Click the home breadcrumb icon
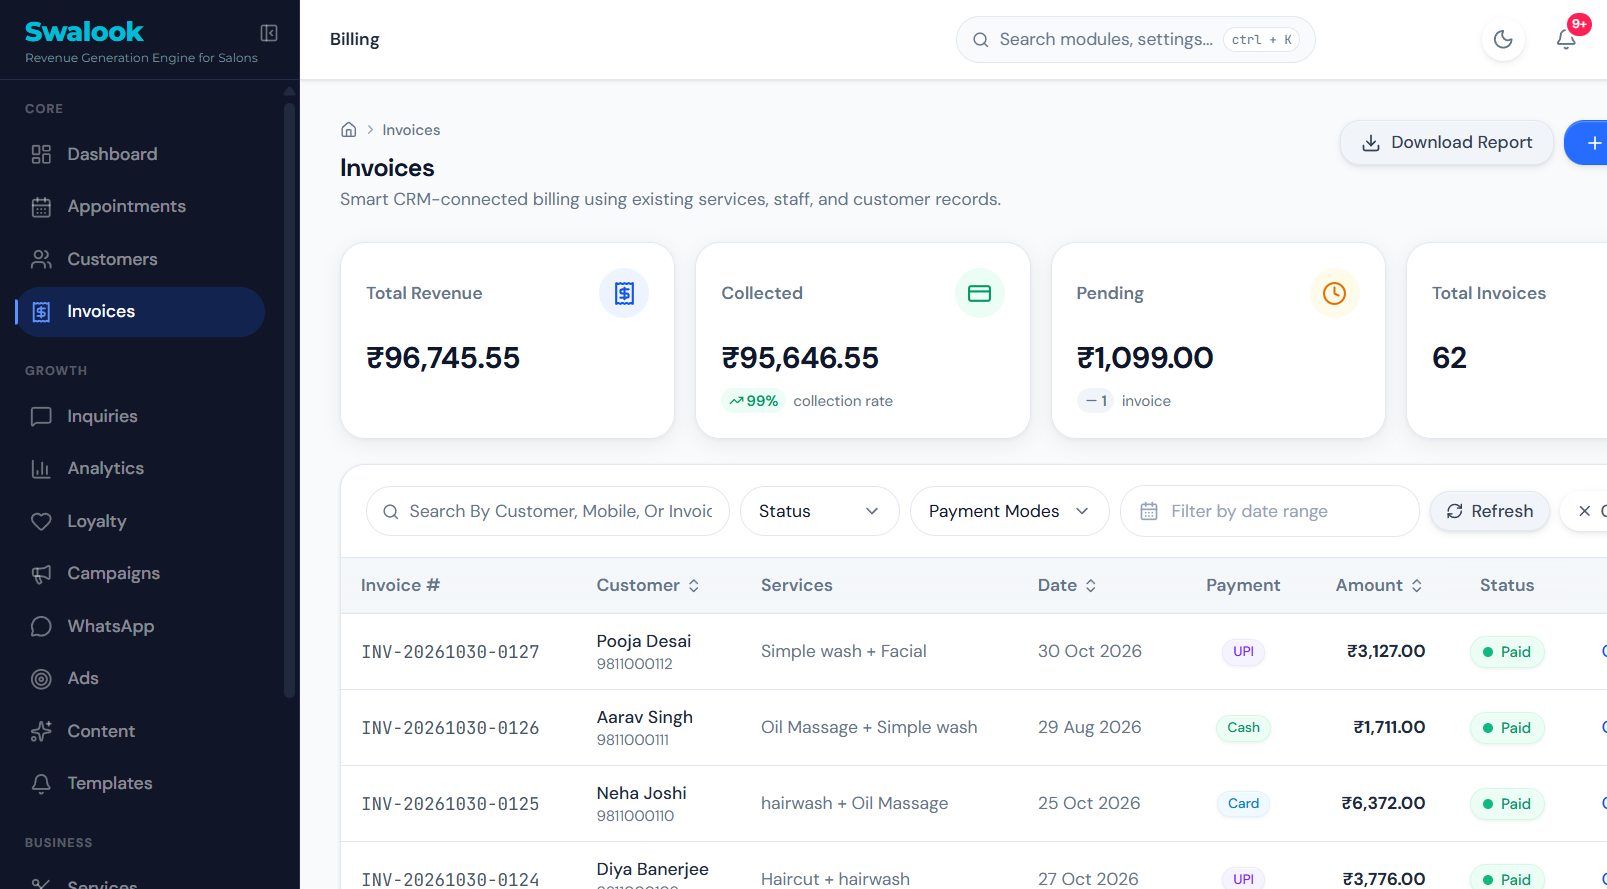 pos(349,130)
